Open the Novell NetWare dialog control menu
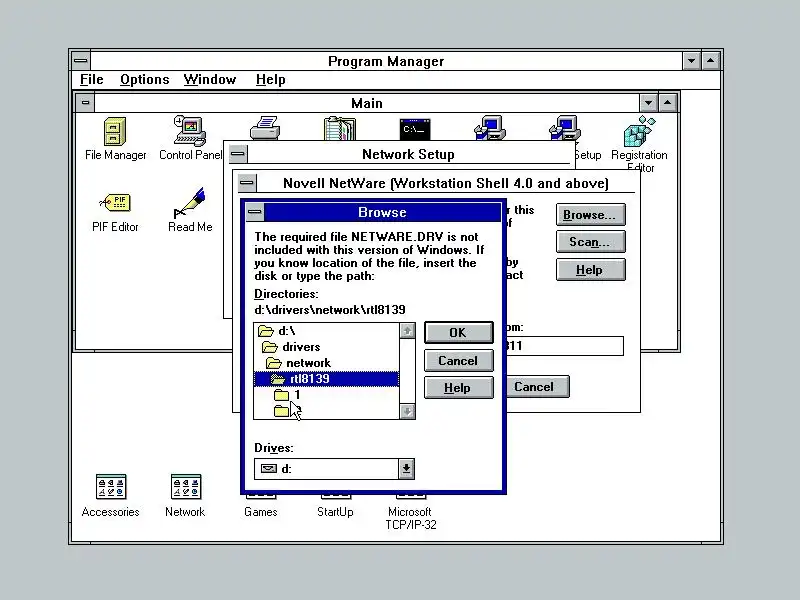The height and width of the screenshot is (600, 800). pyautogui.click(x=247, y=183)
